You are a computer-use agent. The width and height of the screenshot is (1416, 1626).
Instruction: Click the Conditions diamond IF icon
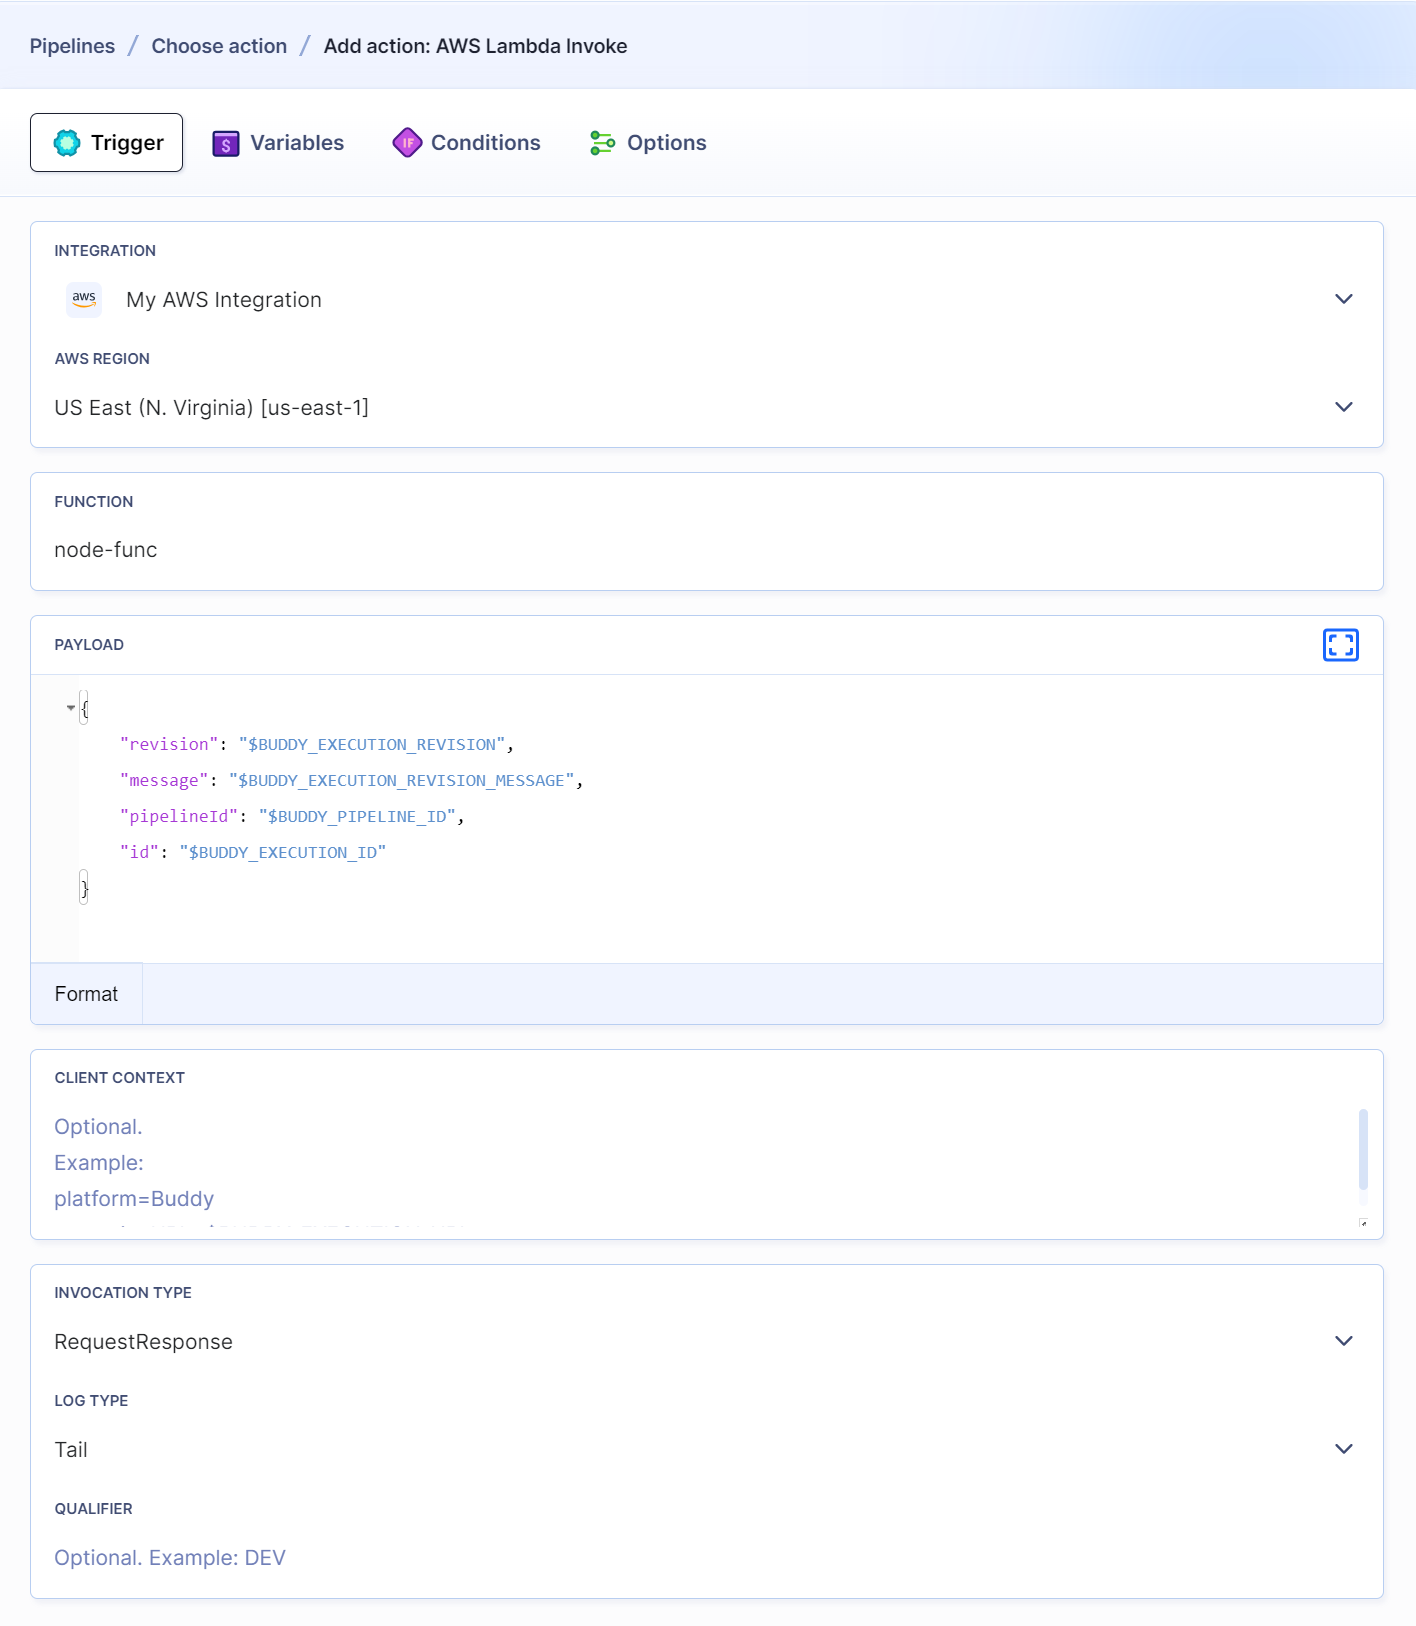pyautogui.click(x=407, y=143)
